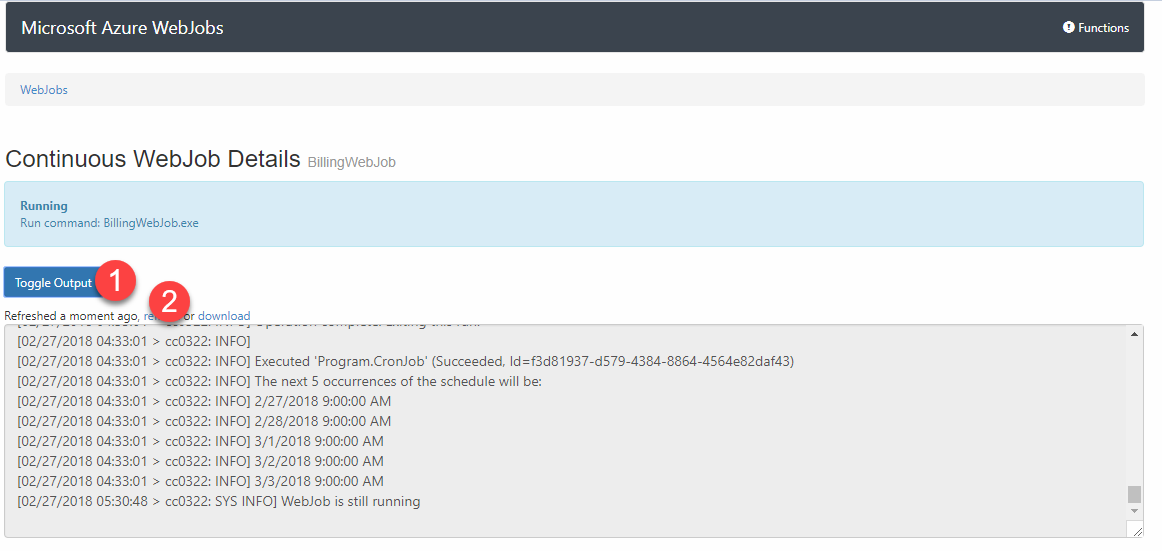
Task: Open the WebJobs breadcrumb link
Action: click(44, 90)
